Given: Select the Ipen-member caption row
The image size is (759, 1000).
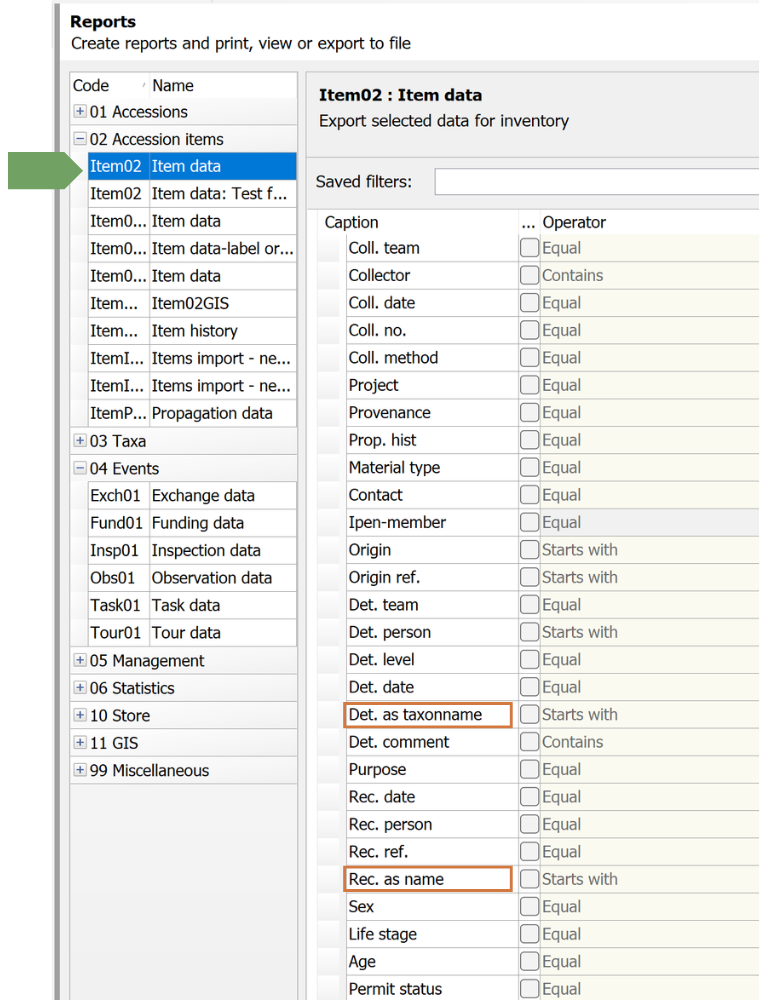Looking at the screenshot, I should (431, 522).
